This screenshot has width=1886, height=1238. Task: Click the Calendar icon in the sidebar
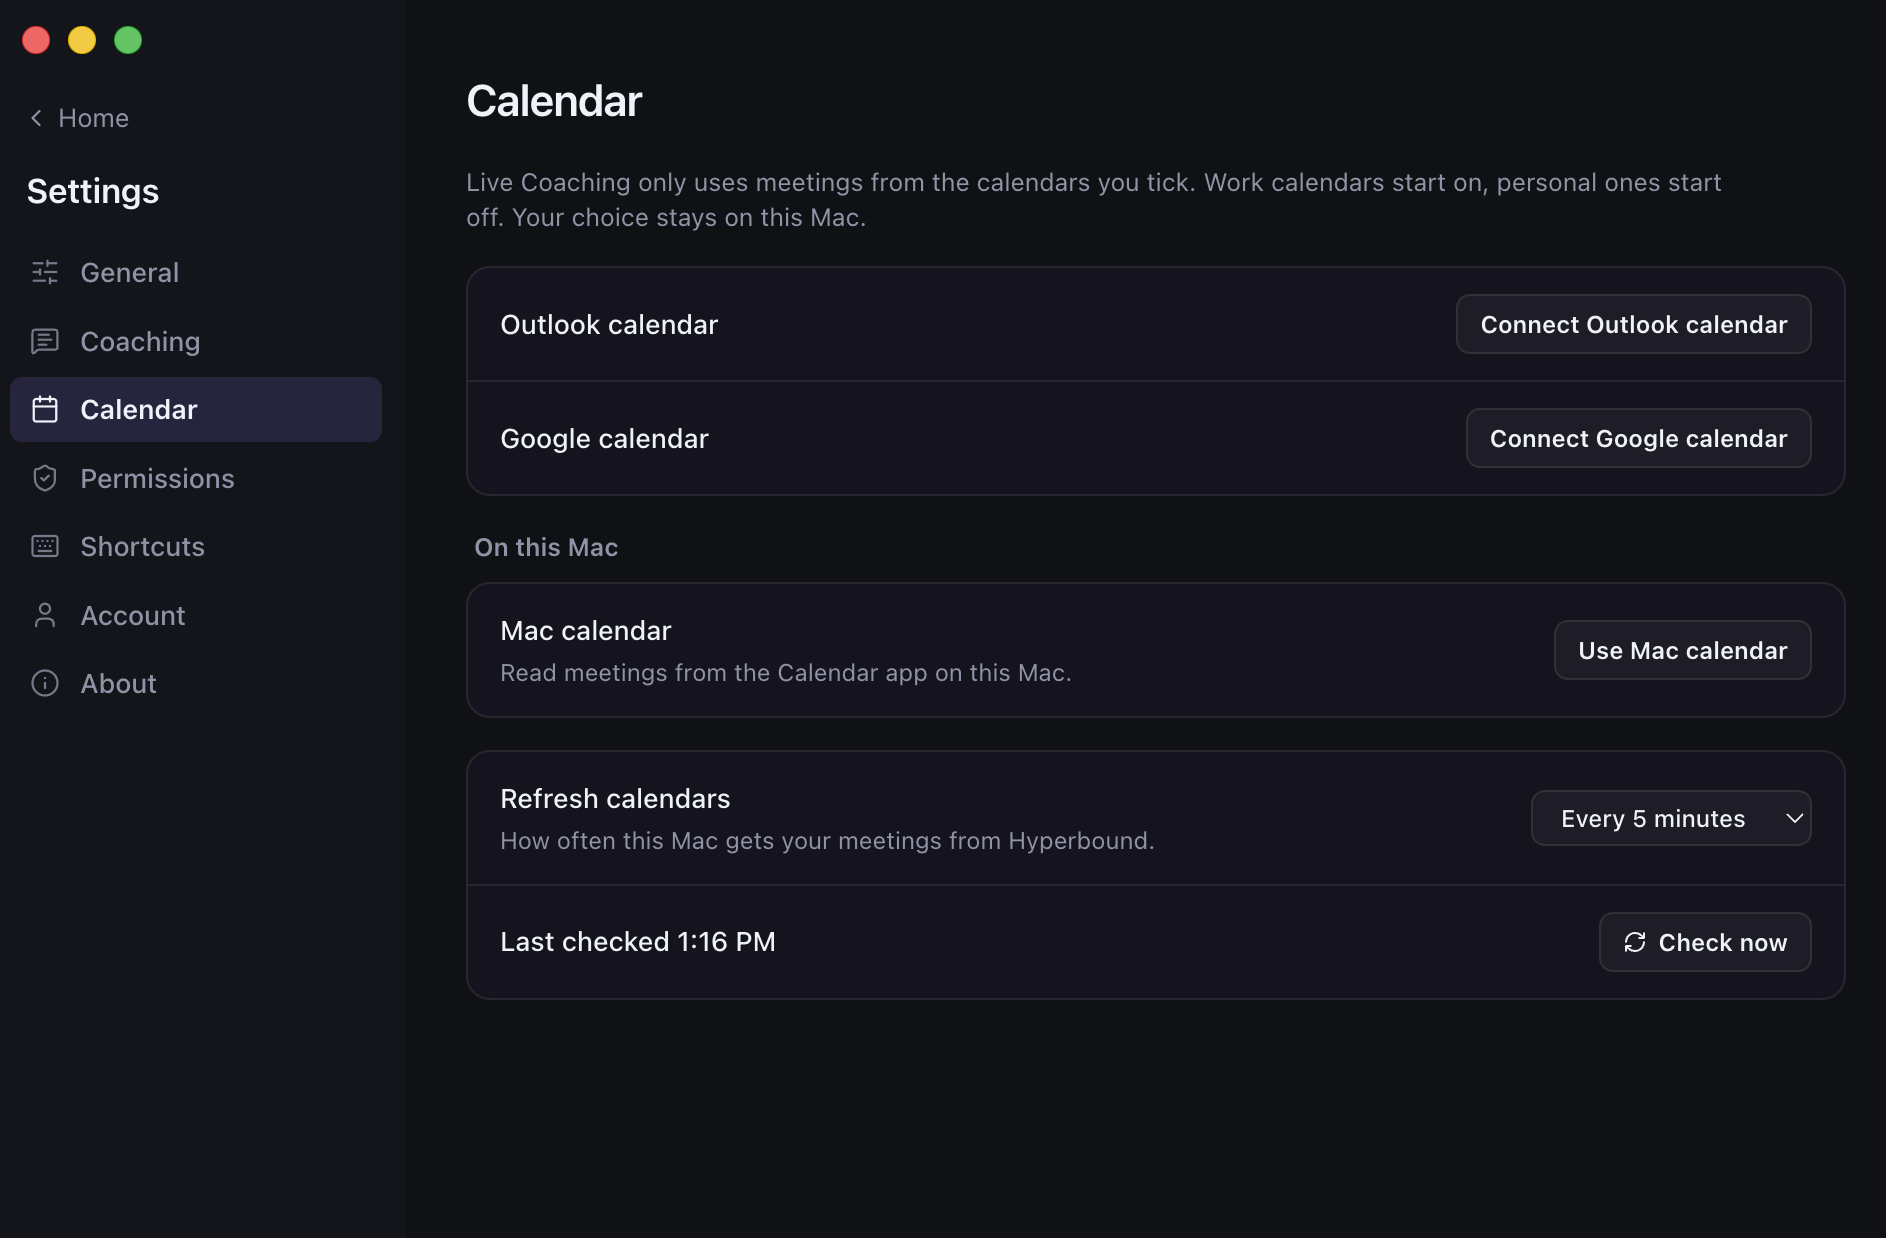coord(45,409)
